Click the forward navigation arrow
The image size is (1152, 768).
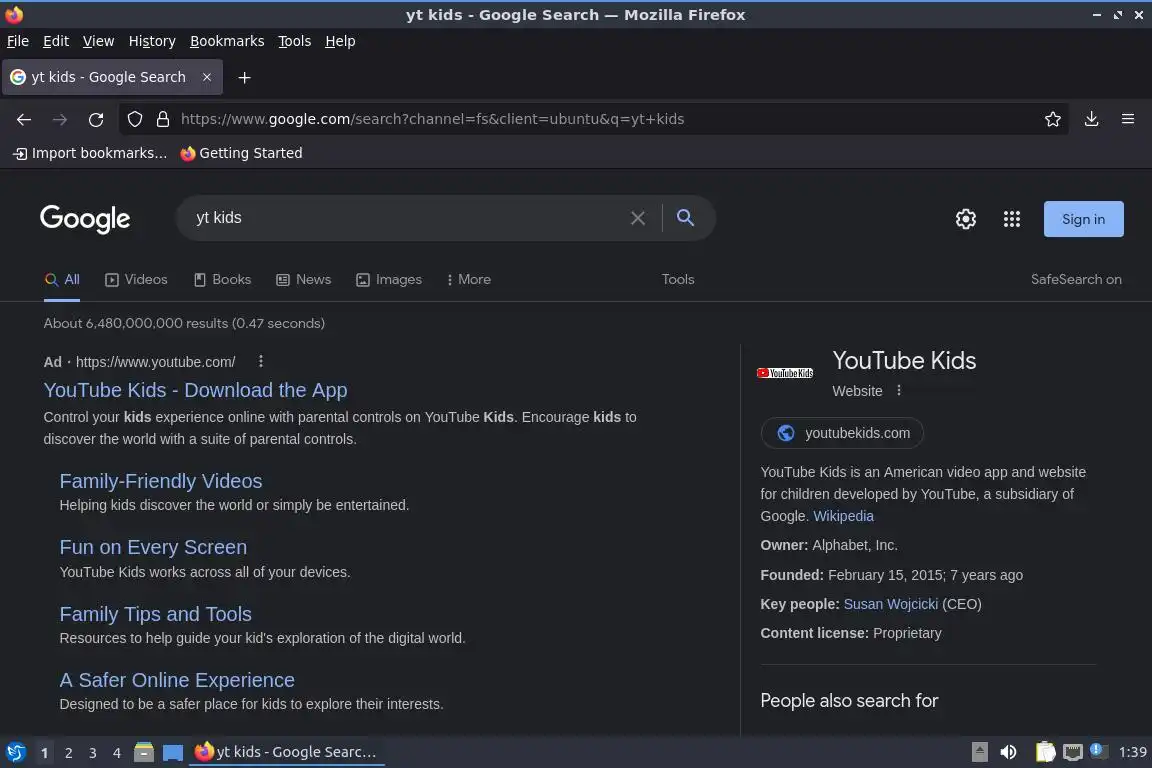point(60,119)
